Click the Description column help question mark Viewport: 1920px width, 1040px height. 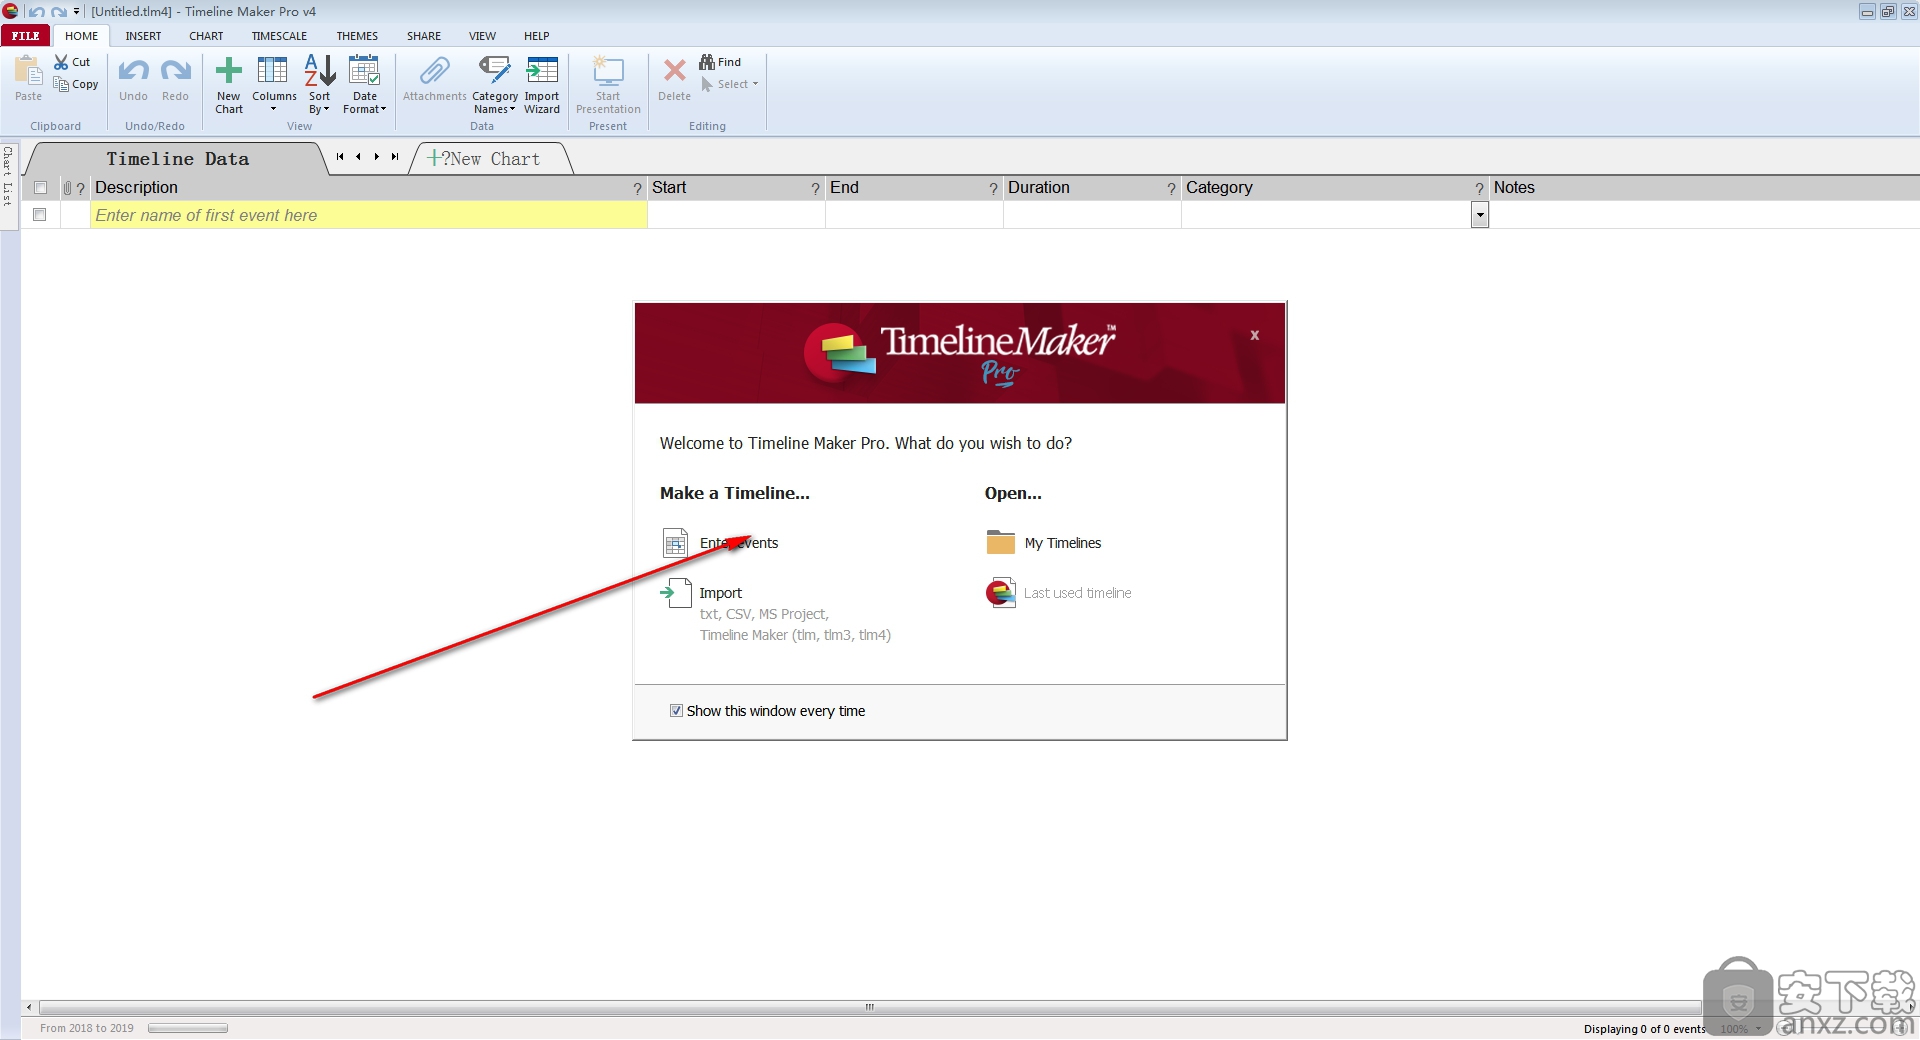click(638, 189)
